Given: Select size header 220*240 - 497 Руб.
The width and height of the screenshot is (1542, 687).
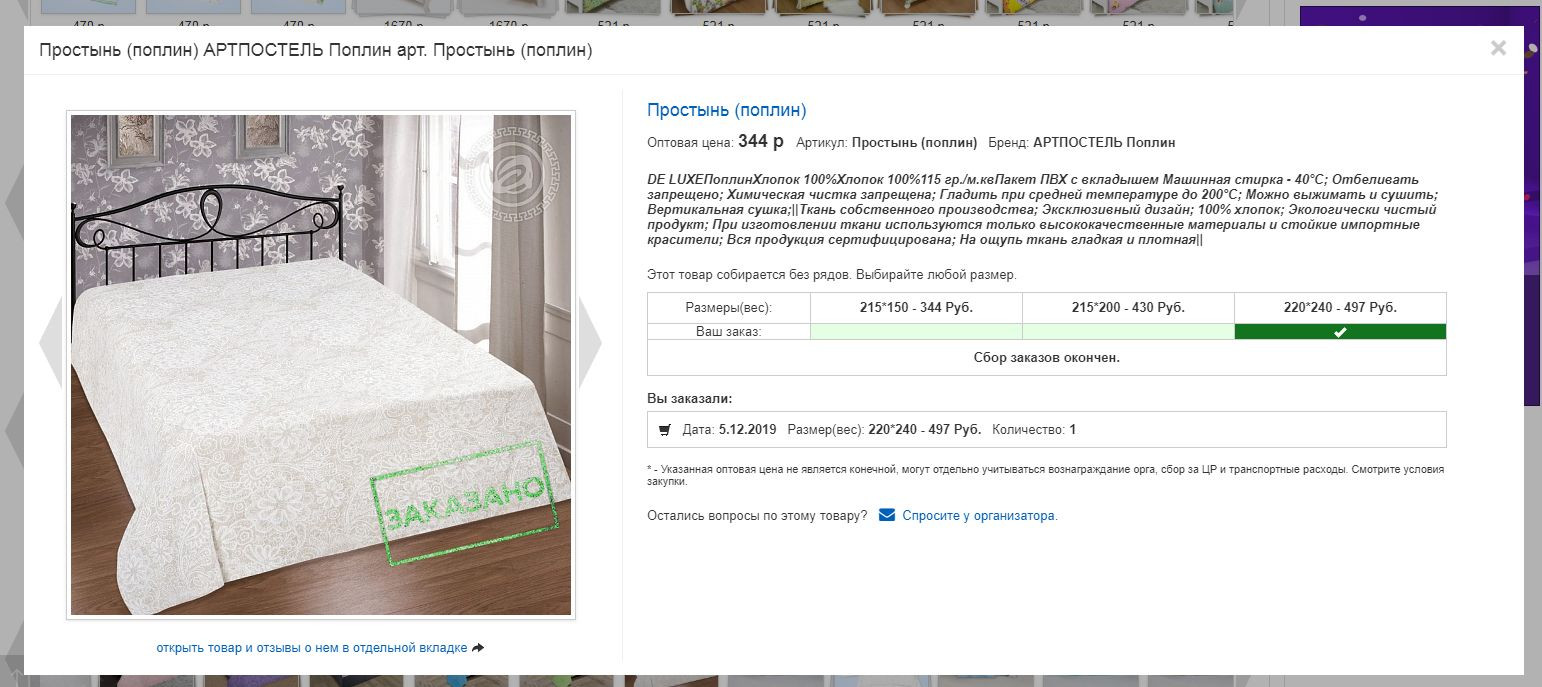Looking at the screenshot, I should point(1340,308).
